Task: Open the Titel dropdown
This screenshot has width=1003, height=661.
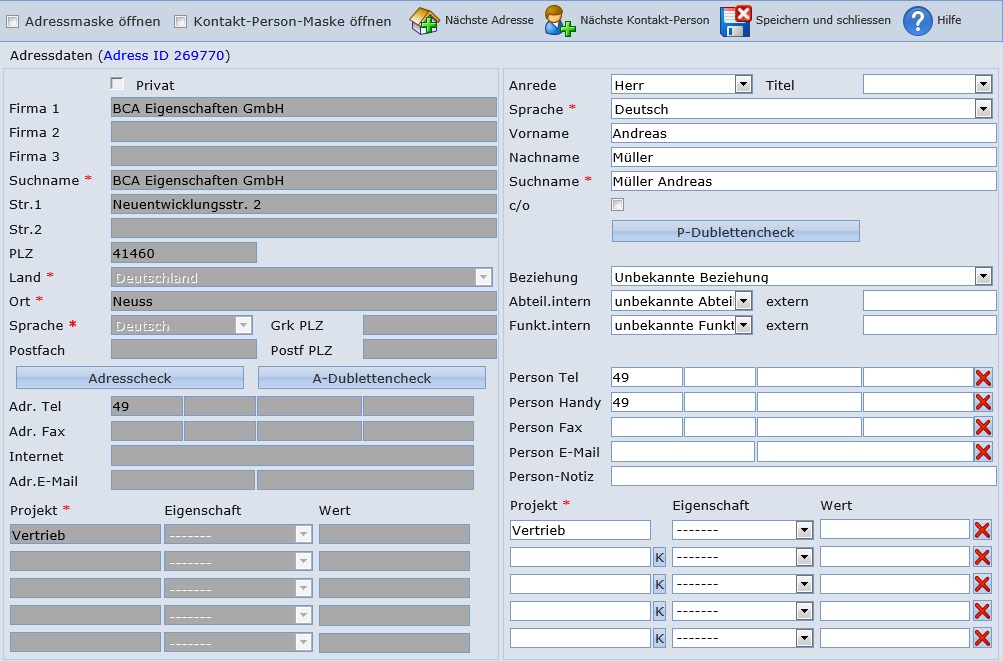Action: click(983, 85)
